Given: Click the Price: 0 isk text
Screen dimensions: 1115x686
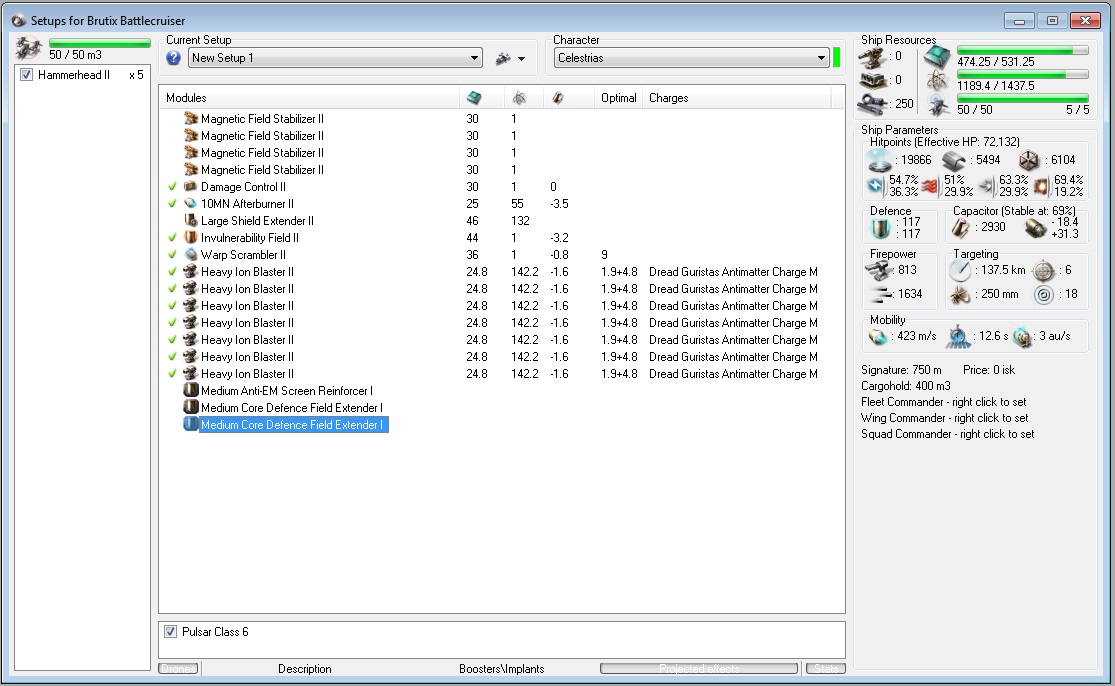Looking at the screenshot, I should (x=989, y=370).
